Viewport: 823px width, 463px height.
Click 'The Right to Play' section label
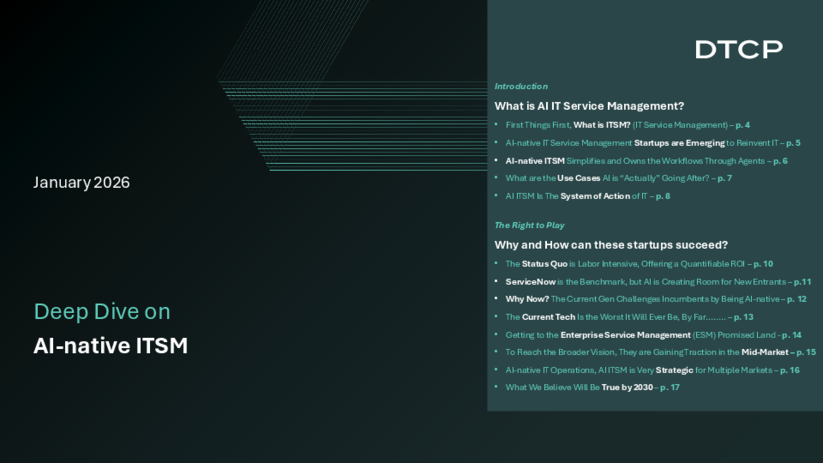[529, 225]
